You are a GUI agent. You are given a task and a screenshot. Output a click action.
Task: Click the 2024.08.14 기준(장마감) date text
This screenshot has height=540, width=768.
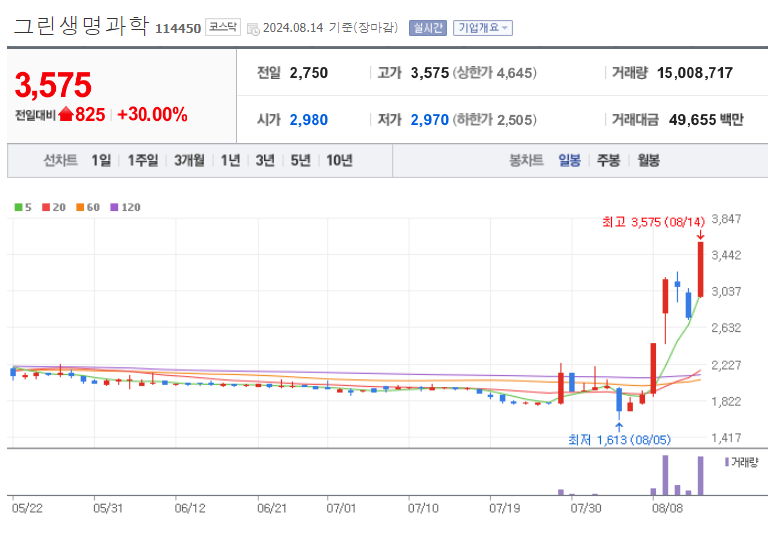pos(331,28)
